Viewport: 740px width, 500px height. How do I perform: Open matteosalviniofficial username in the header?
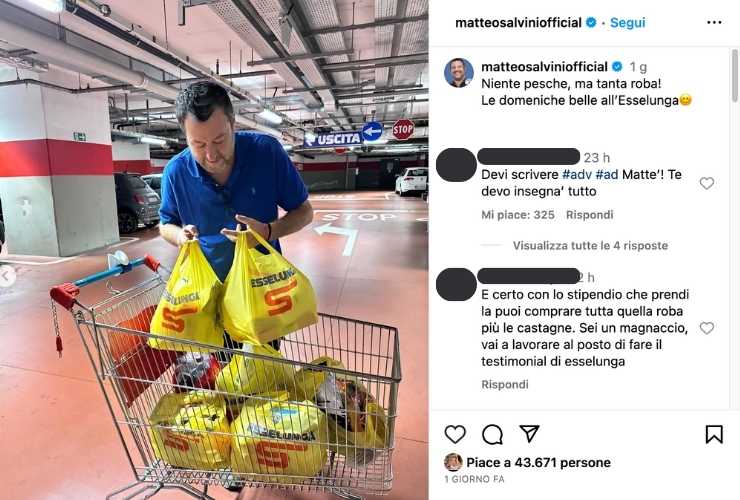[518, 23]
